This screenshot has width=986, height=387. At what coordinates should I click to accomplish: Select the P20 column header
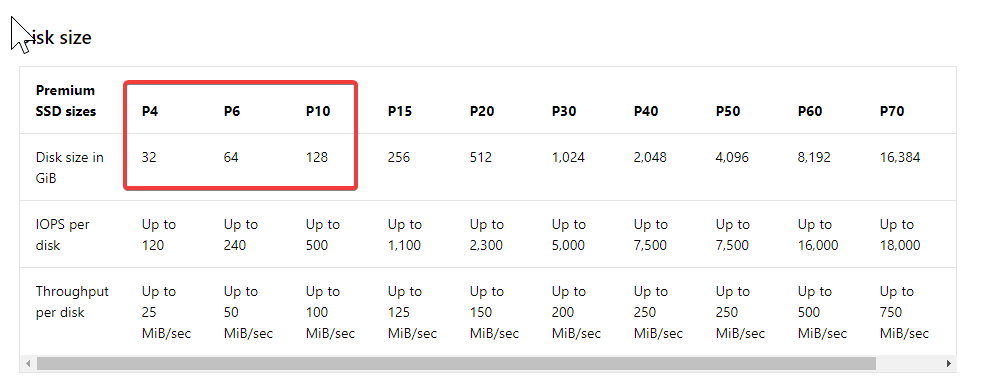point(482,111)
